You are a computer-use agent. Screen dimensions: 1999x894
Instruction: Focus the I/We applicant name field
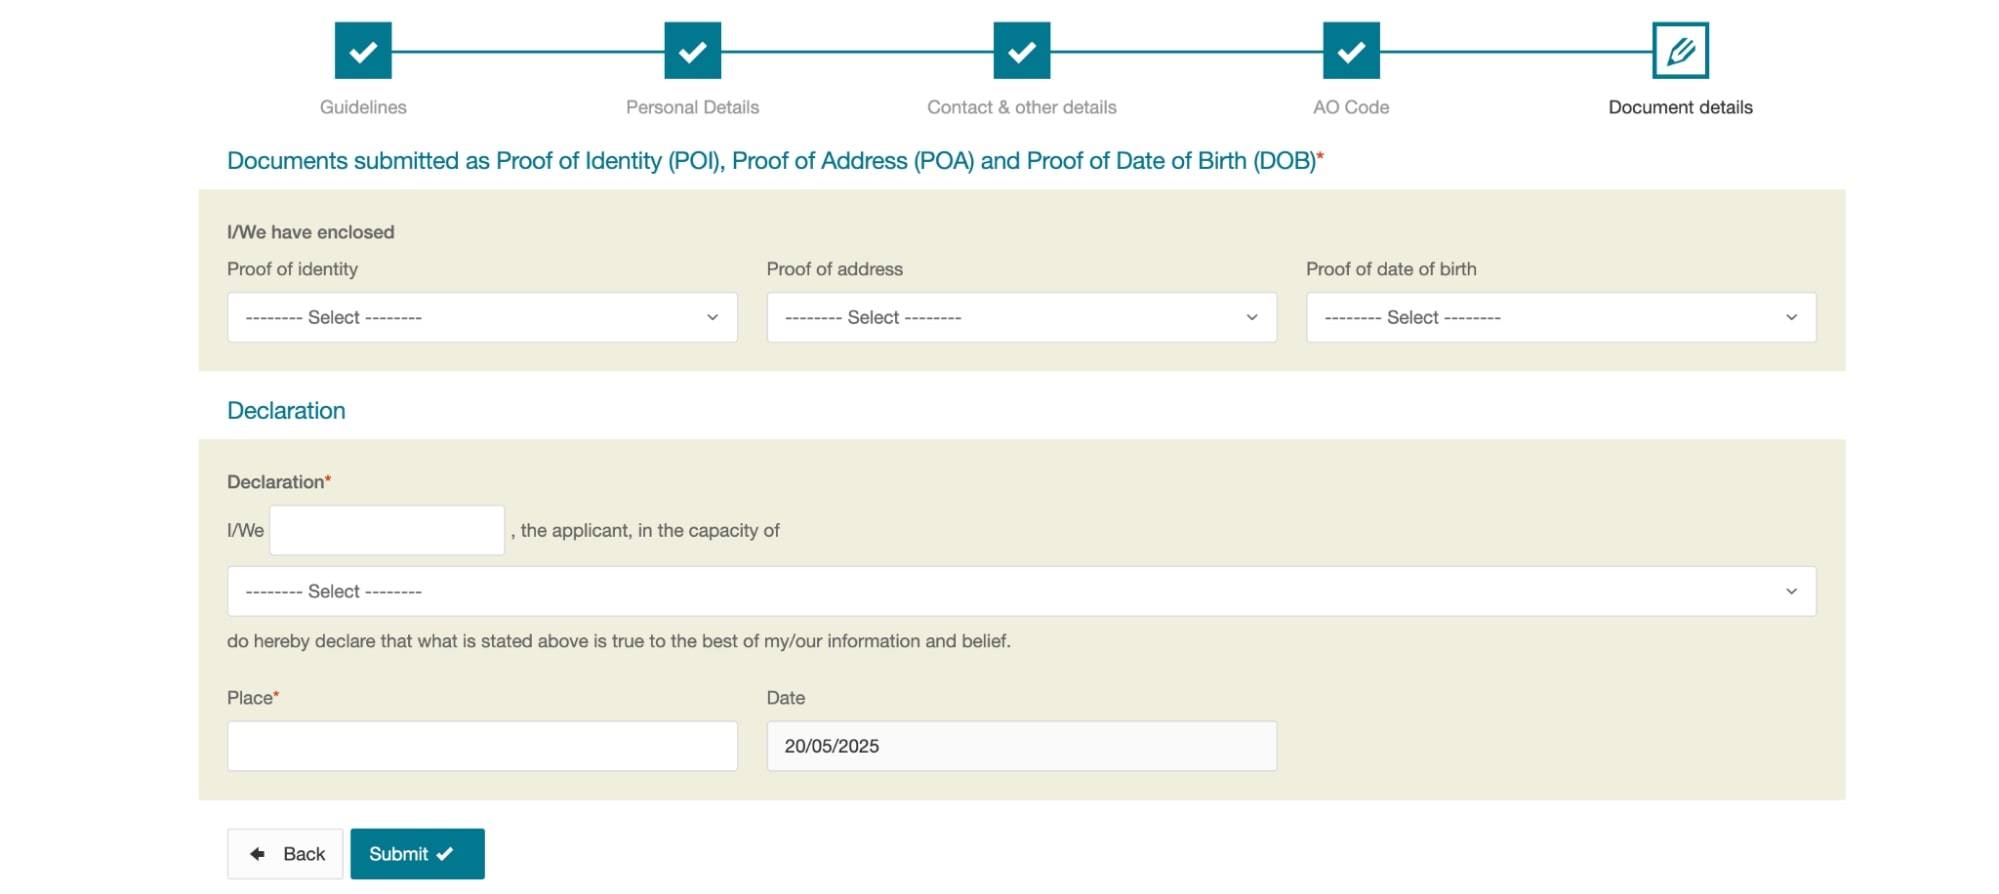coord(387,530)
